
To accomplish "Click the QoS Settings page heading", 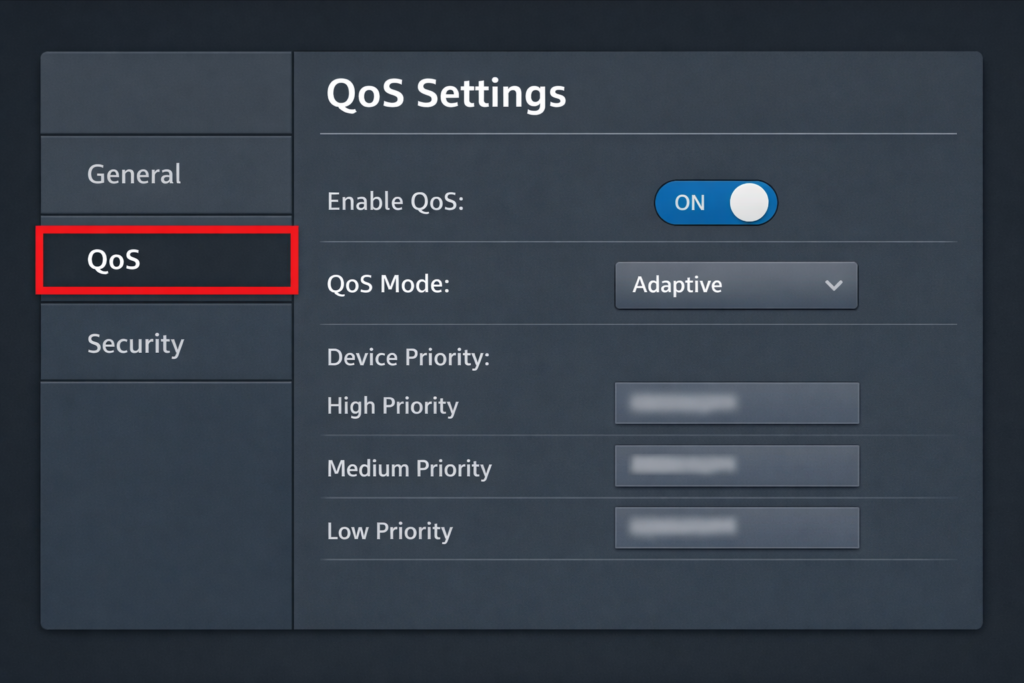I will click(x=446, y=94).
